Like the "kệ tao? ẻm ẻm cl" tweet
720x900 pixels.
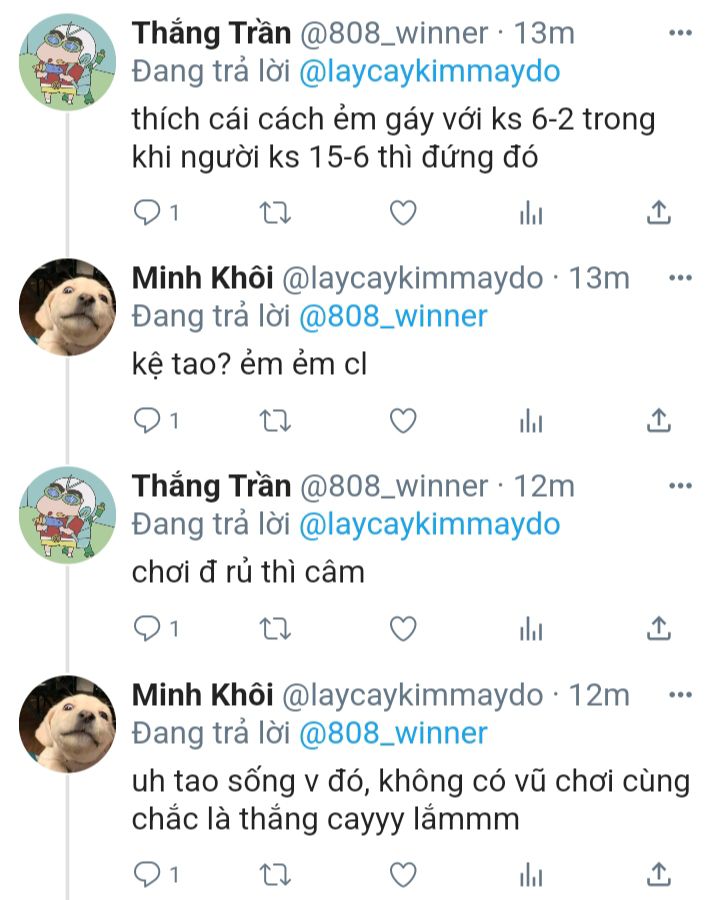[402, 421]
